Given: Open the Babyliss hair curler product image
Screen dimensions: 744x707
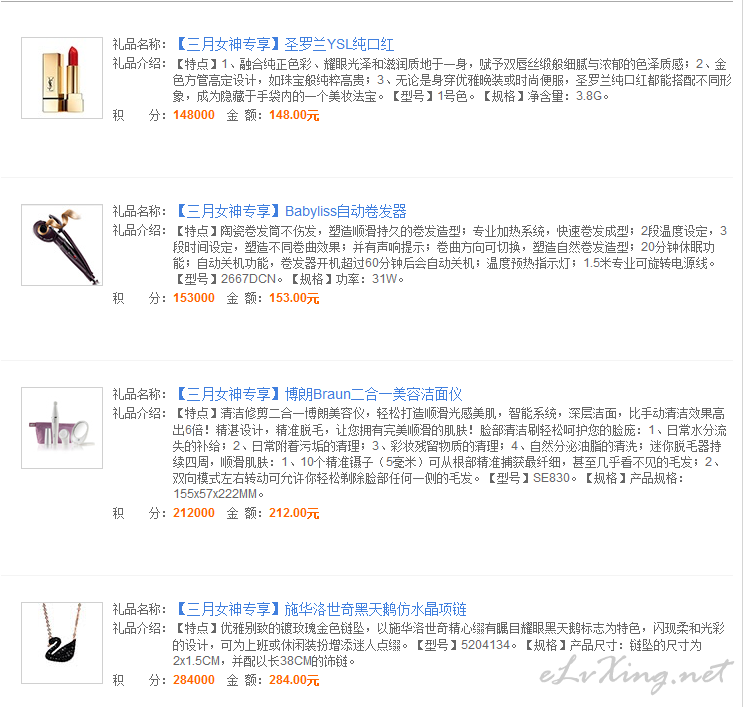Looking at the screenshot, I should (x=62, y=245).
